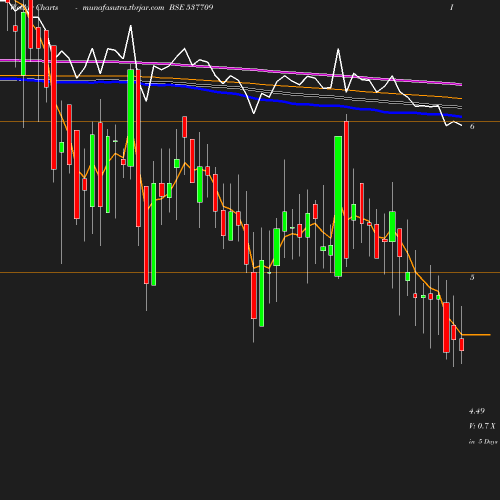This screenshot has height=500, width=500.
Task: Click the BSE 537709 stock code
Action: point(191,7)
